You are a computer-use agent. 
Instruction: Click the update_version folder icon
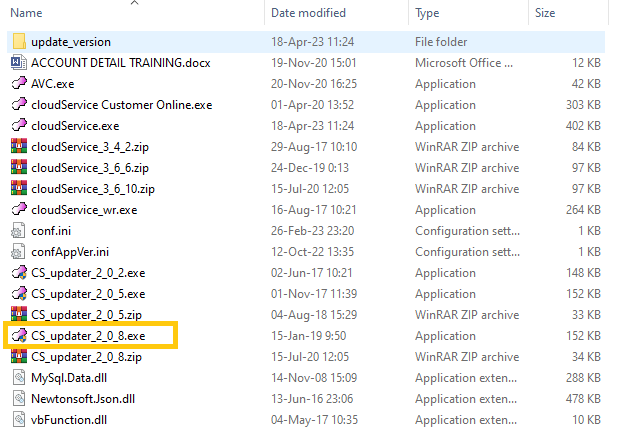coord(18,42)
